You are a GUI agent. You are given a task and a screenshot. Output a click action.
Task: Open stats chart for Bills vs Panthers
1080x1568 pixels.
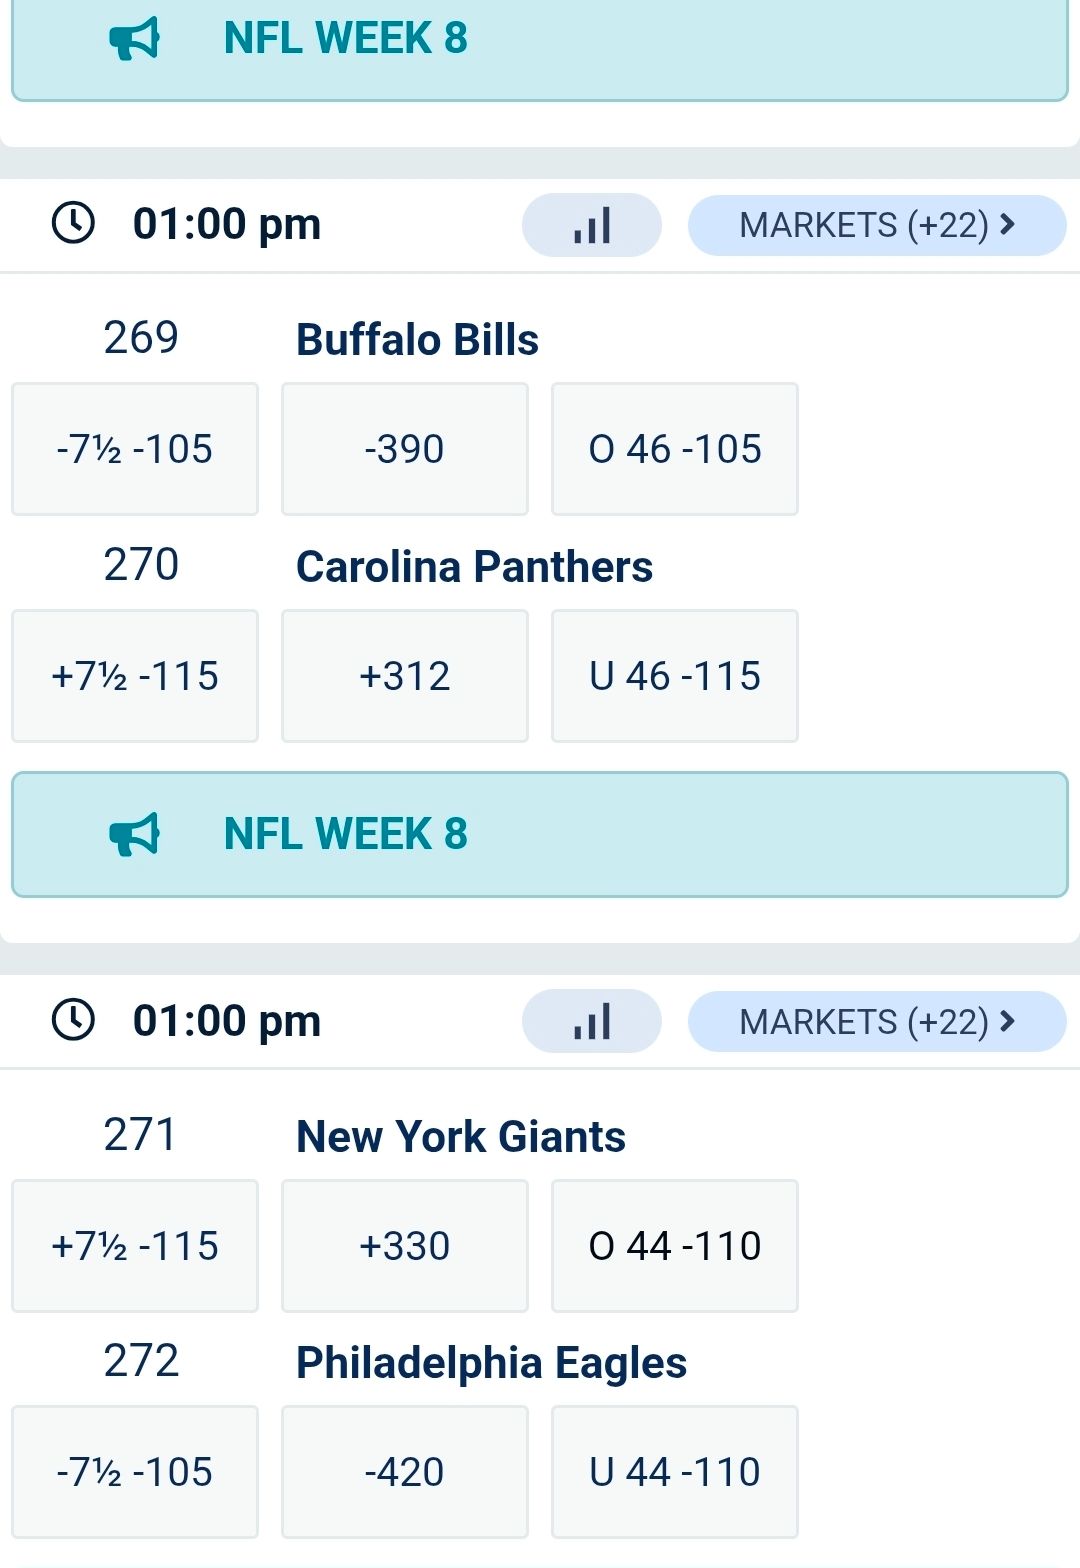coord(591,225)
